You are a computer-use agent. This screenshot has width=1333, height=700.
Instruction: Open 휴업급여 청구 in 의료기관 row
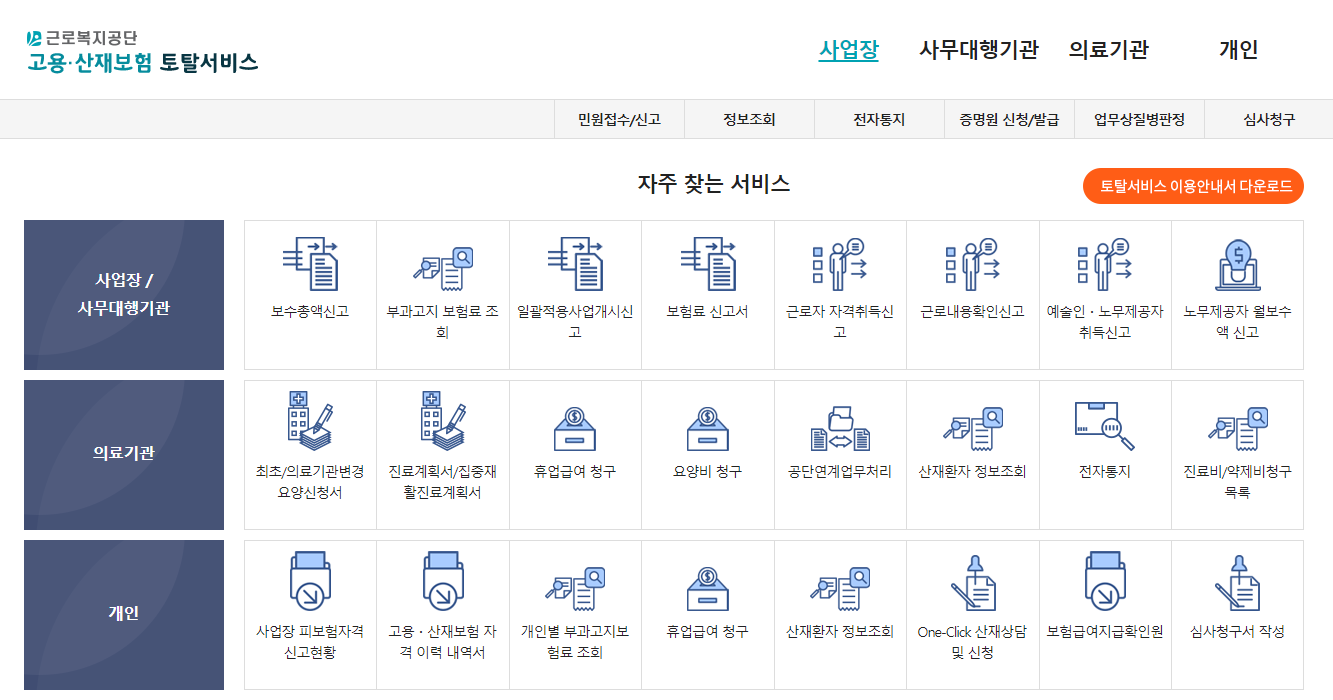pyautogui.click(x=575, y=429)
